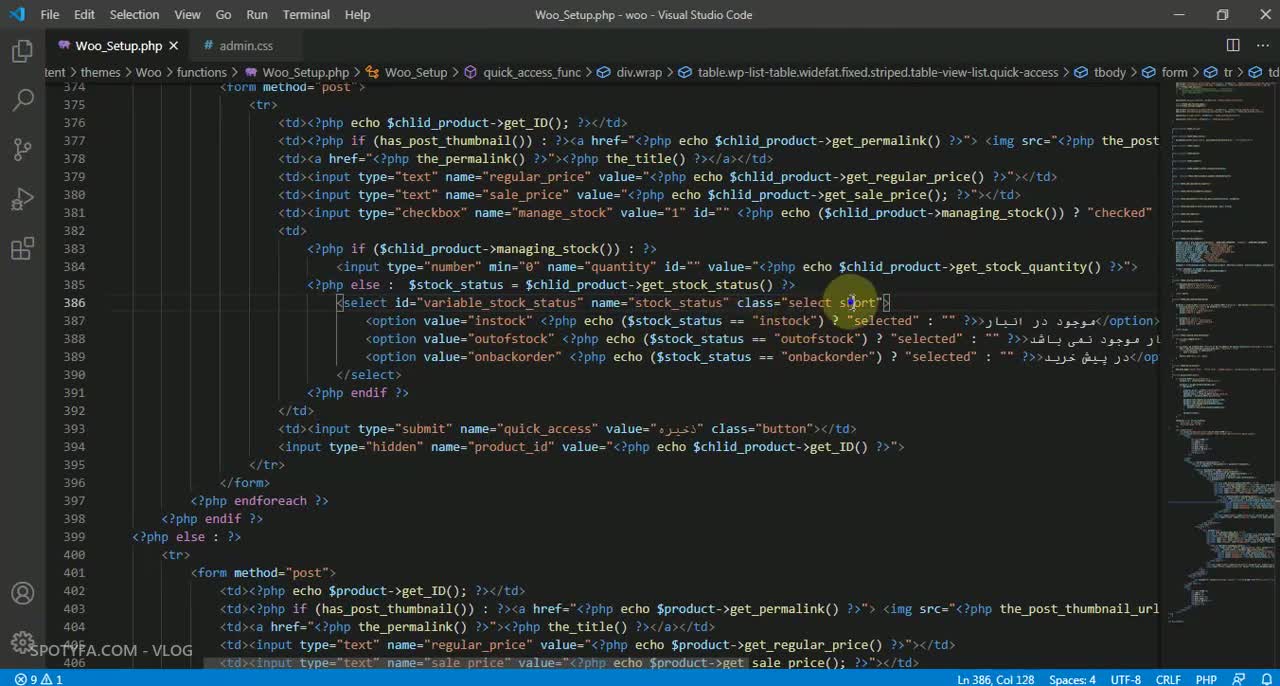This screenshot has width=1280, height=686.
Task: Open the Explorer view in activity bar
Action: pyautogui.click(x=22, y=52)
